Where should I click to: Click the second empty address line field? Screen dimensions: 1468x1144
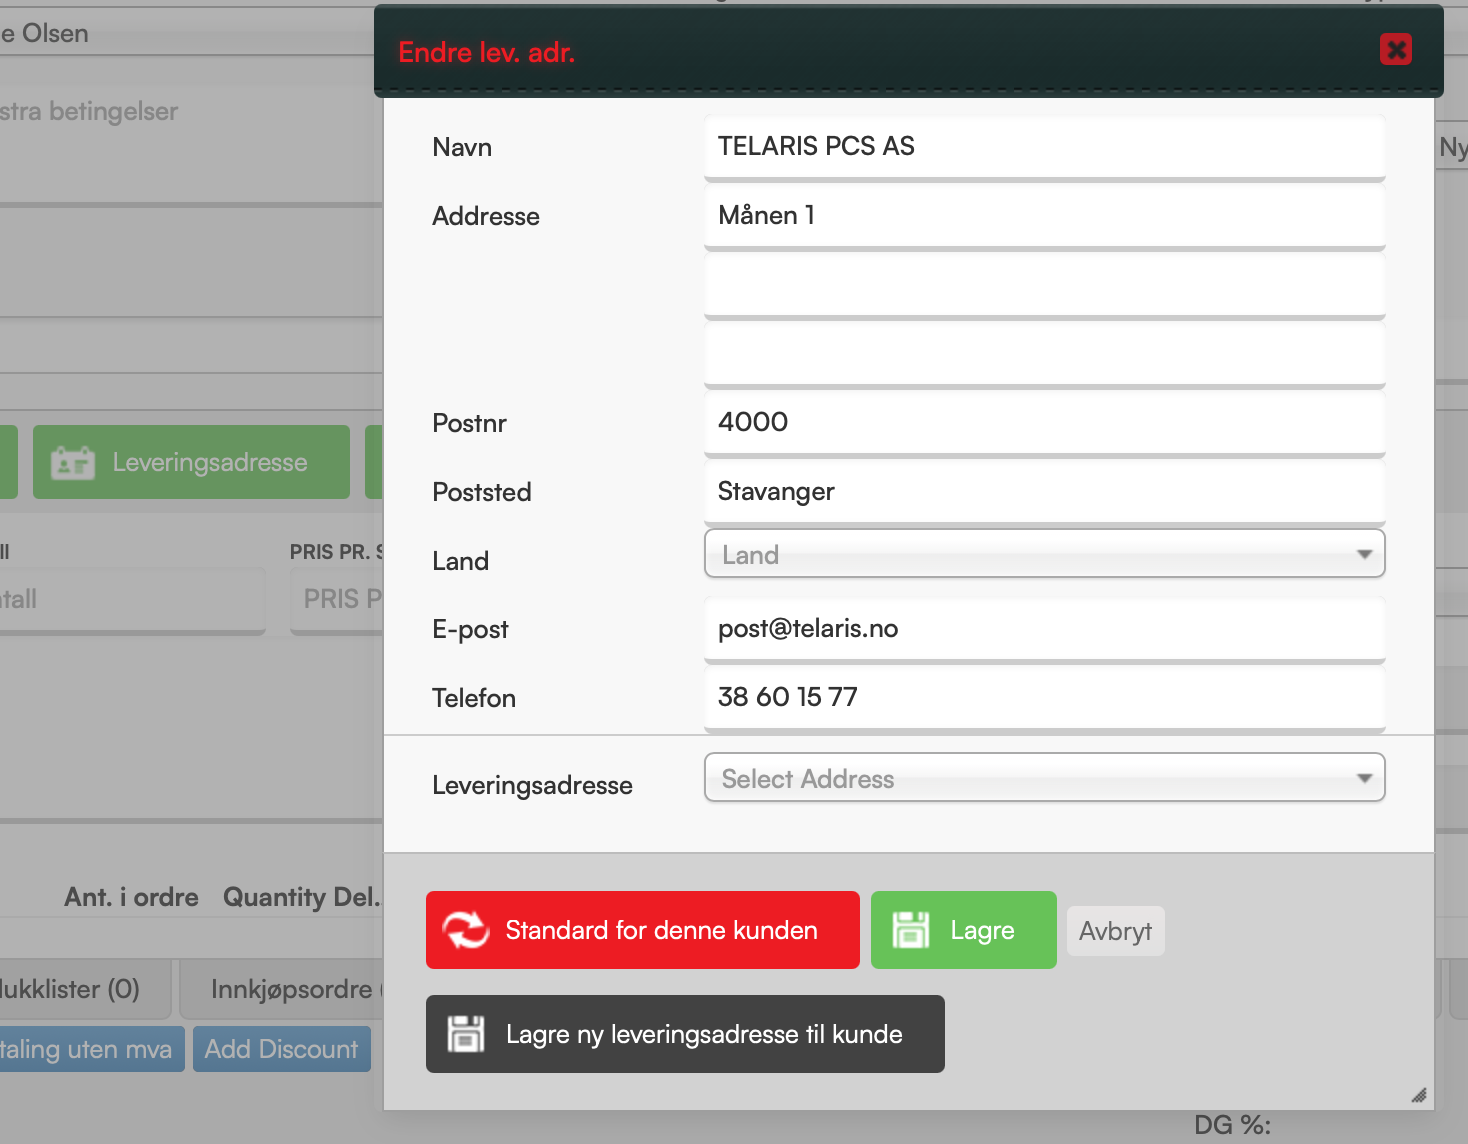pos(1045,285)
